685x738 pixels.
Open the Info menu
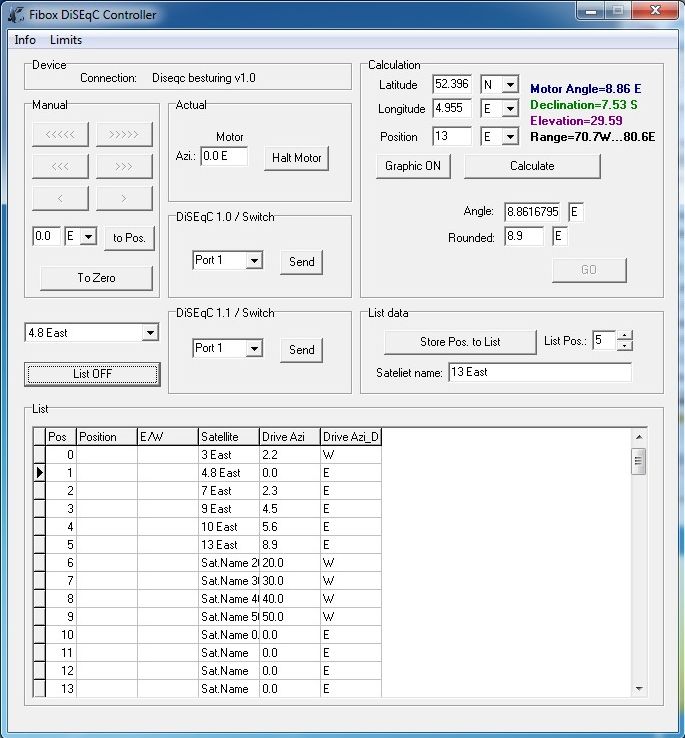25,40
